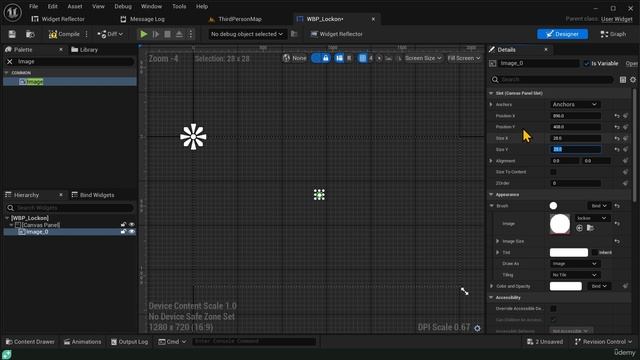Click Designer mode button

pyautogui.click(x=562, y=34)
